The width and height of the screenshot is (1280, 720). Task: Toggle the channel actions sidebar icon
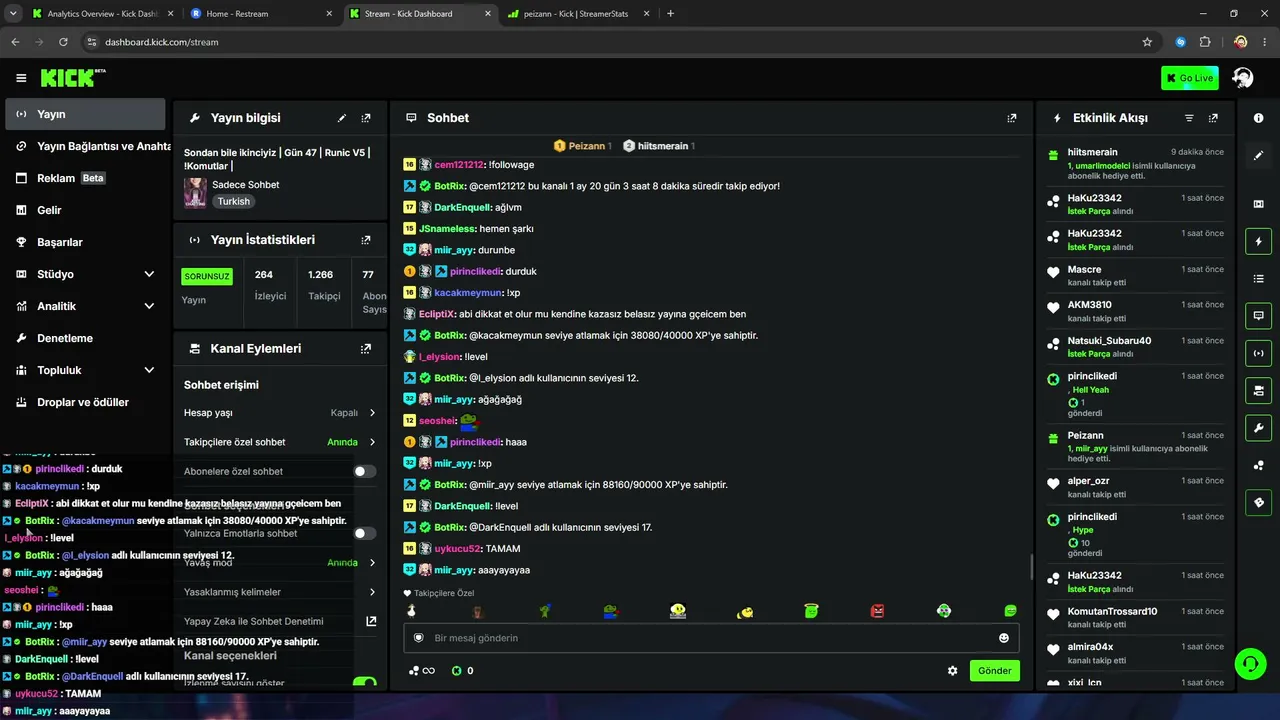tap(1258, 390)
